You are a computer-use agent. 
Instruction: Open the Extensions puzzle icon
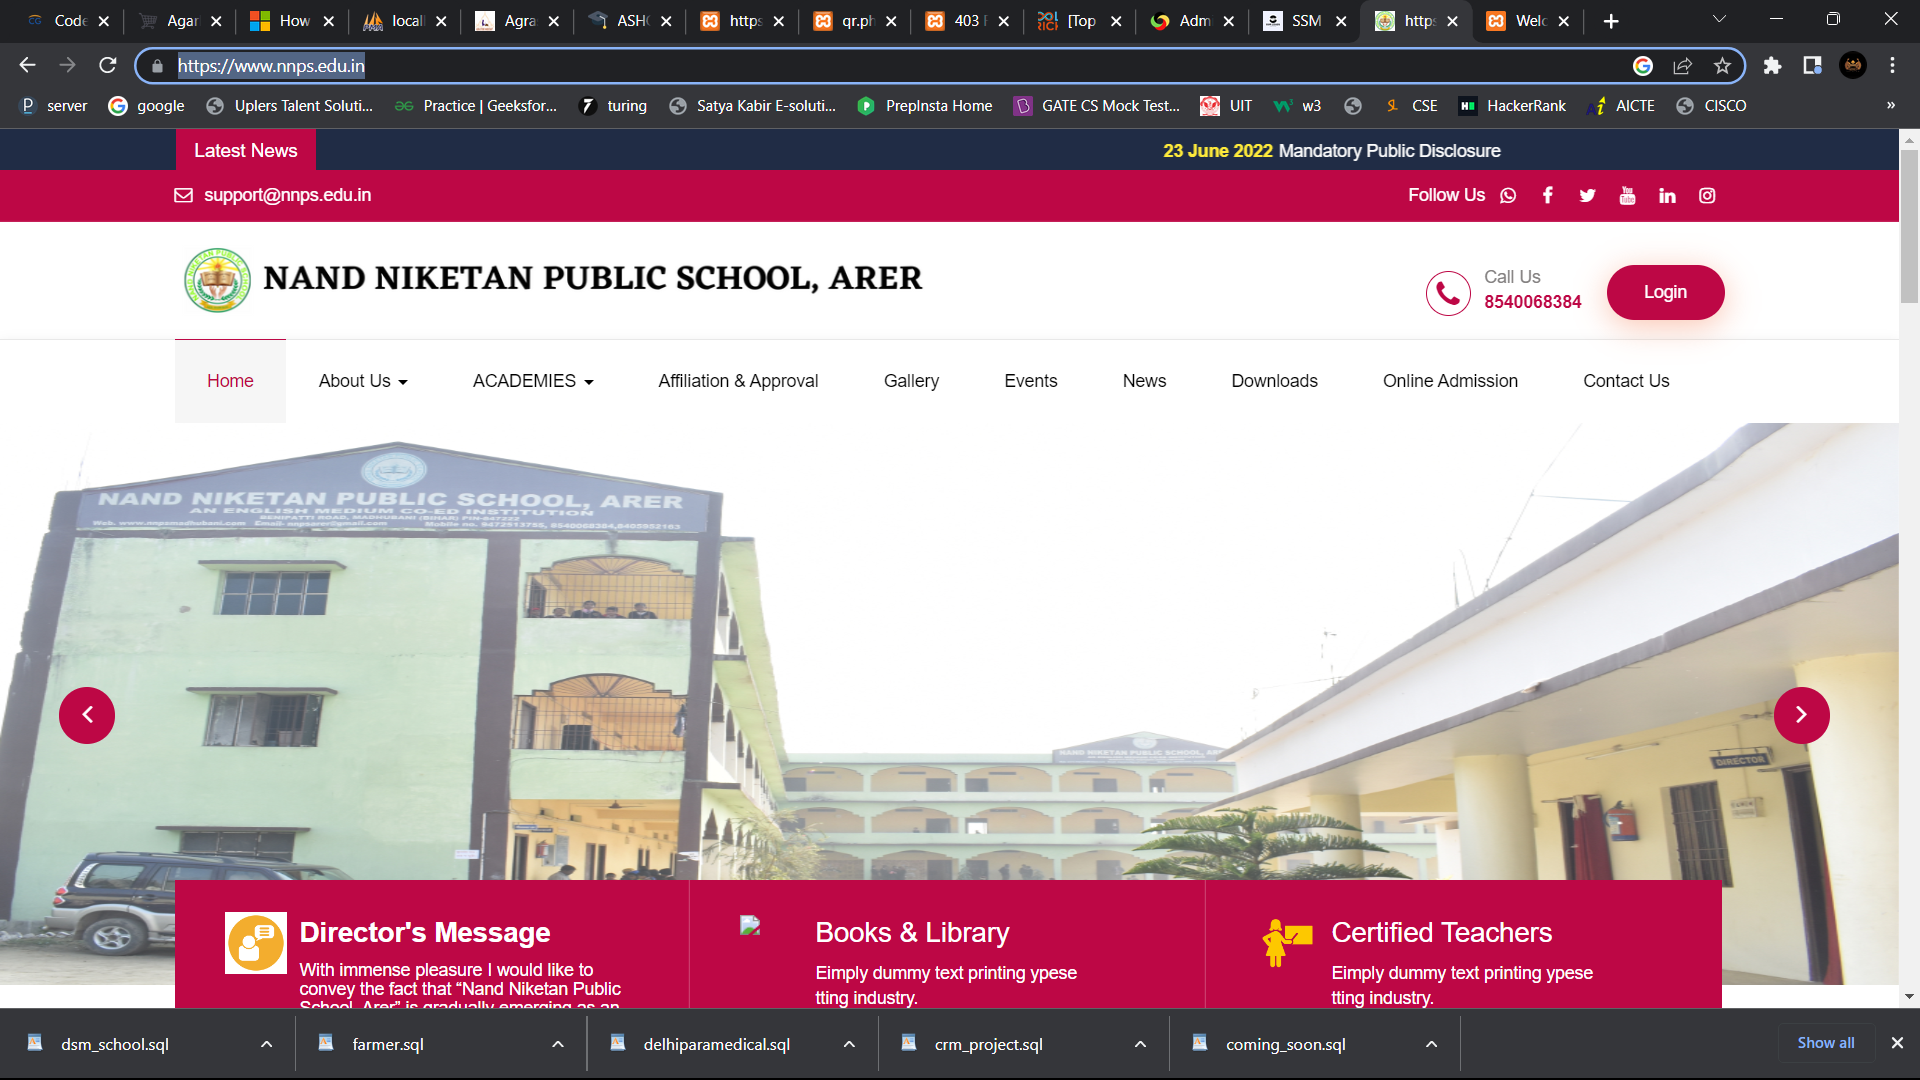pyautogui.click(x=1772, y=66)
